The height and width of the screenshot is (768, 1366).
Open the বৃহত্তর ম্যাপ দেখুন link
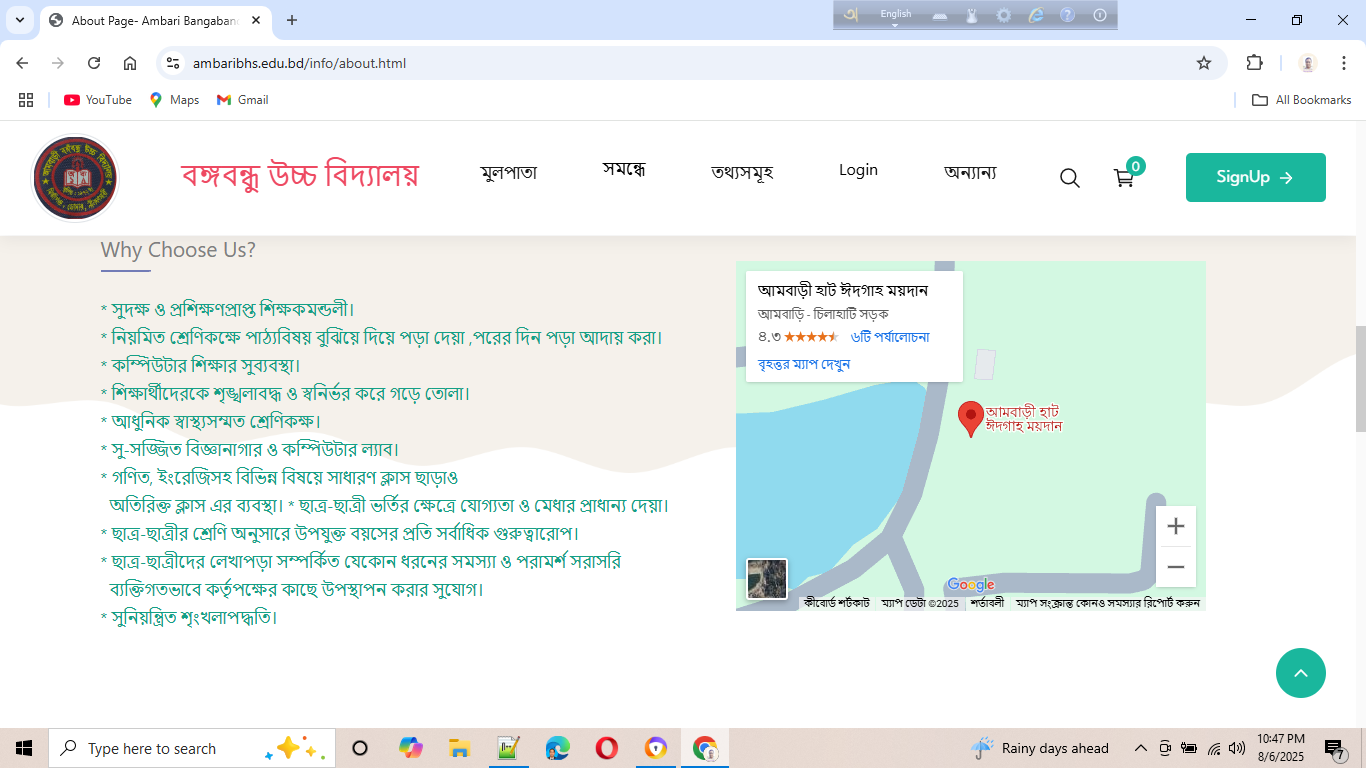[x=804, y=364]
